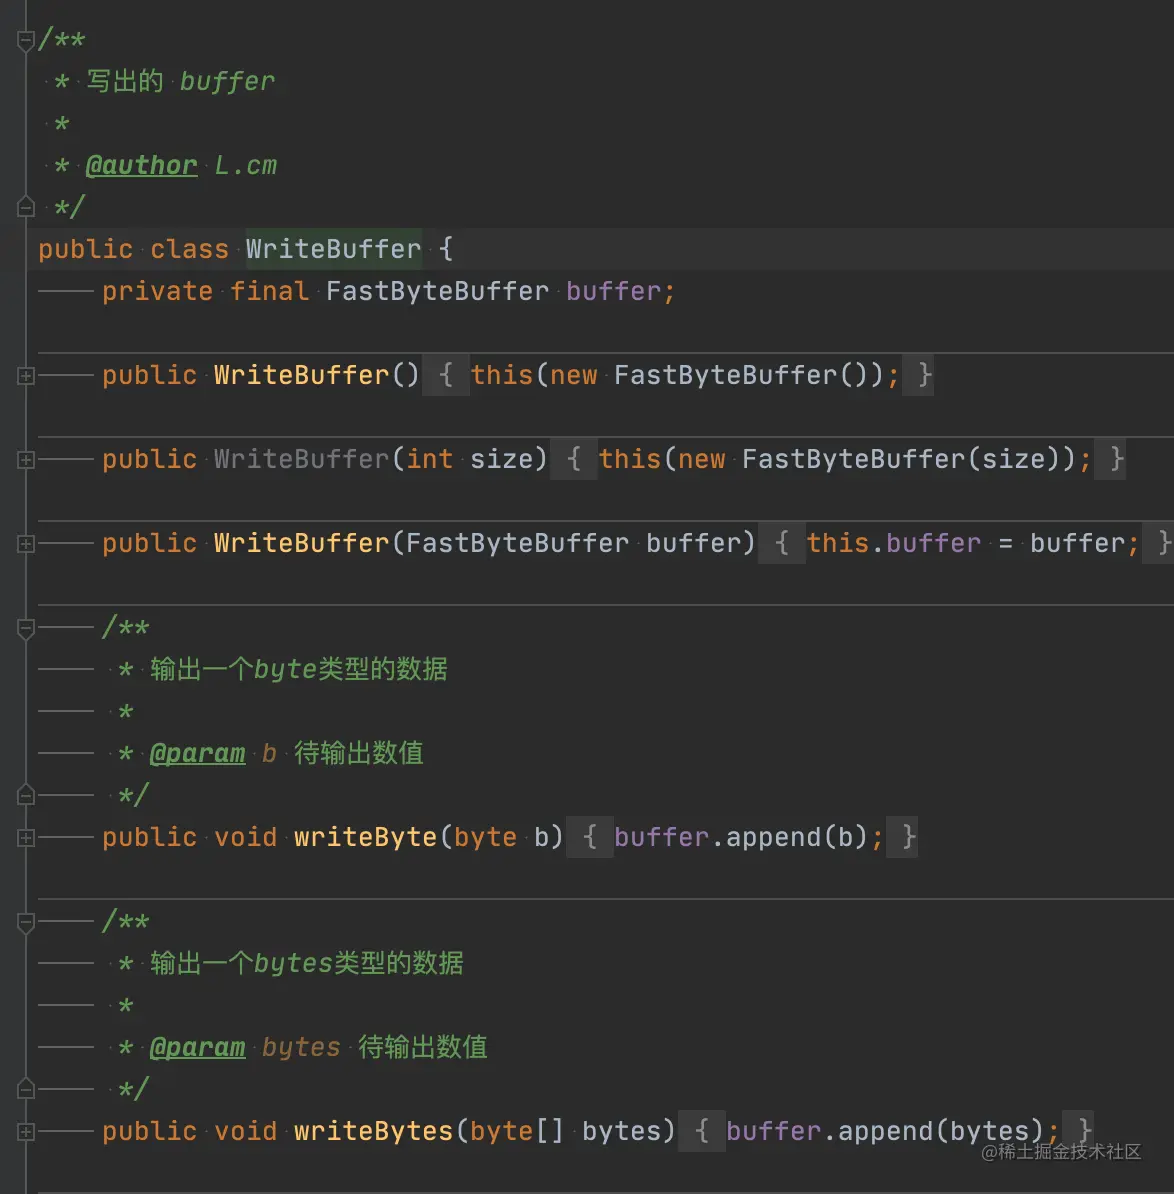Click the grayed-out WriteBuffer(int size) constructor name
Viewport: 1174px width, 1194px height.
coord(301,459)
